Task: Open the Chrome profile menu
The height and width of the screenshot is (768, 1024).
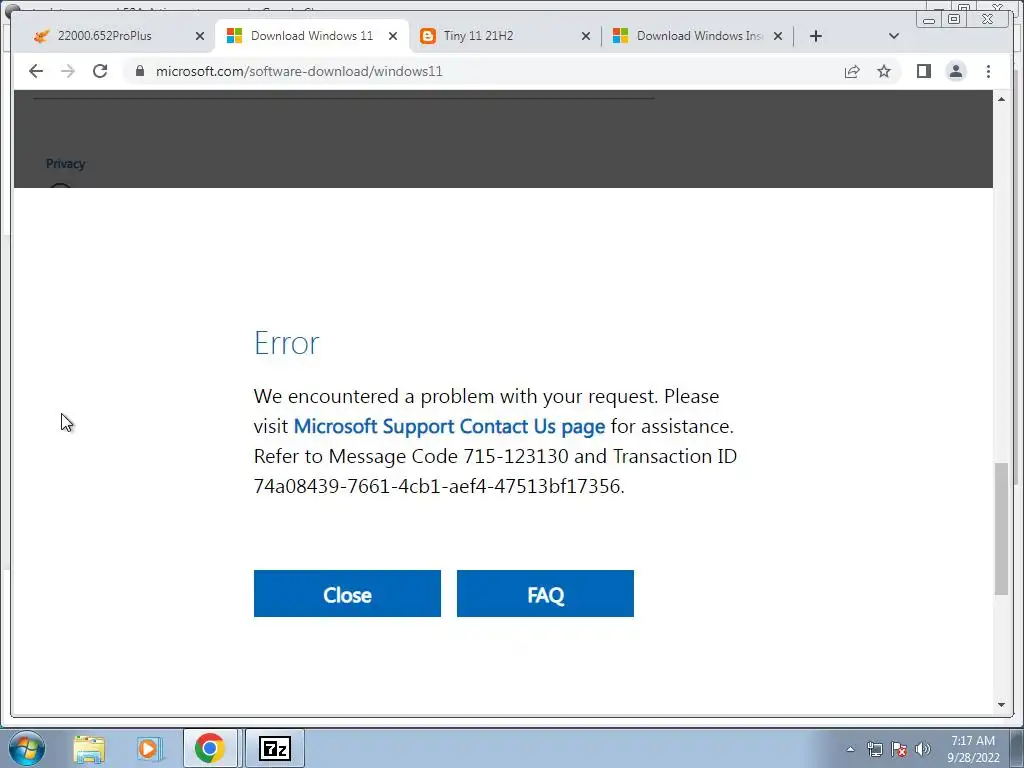Action: [955, 71]
